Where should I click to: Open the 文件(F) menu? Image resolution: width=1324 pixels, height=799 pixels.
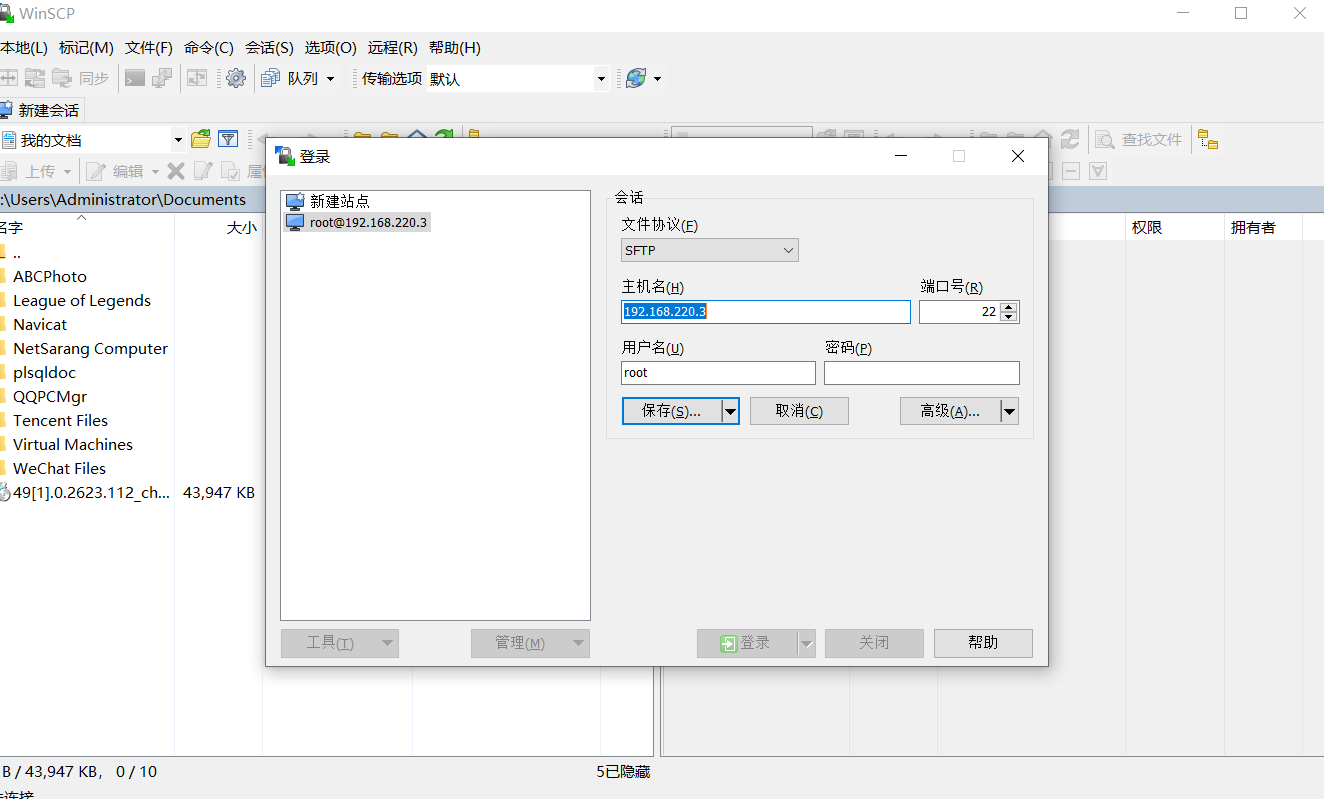tap(149, 47)
